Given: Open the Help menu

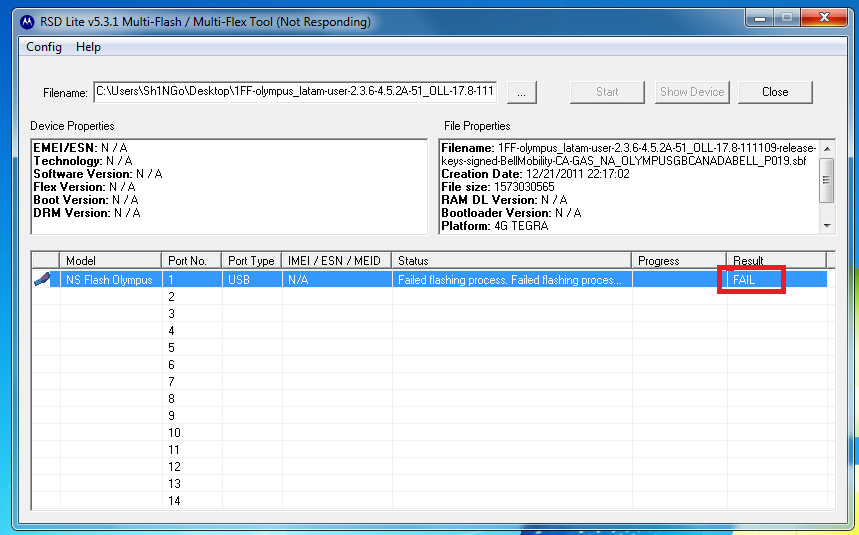Looking at the screenshot, I should point(88,47).
